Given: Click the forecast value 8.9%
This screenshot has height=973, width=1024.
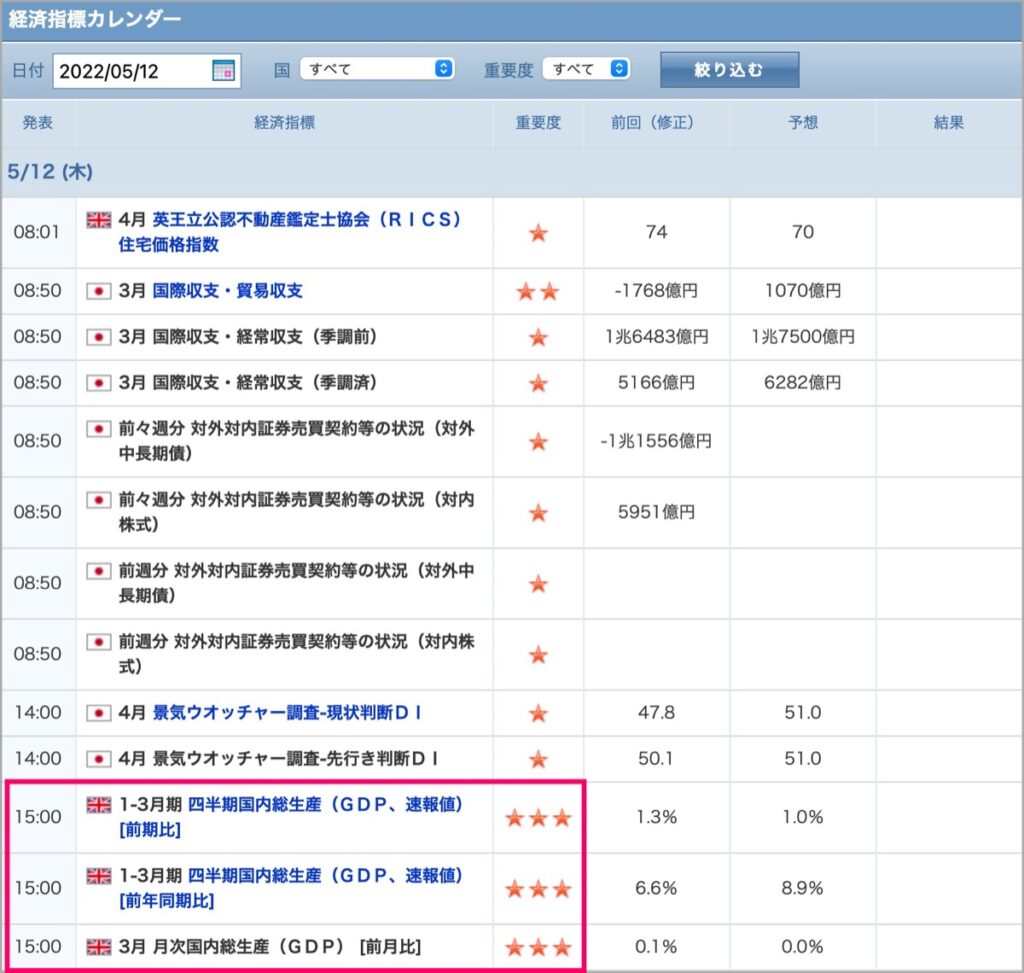Looking at the screenshot, I should pos(803,888).
